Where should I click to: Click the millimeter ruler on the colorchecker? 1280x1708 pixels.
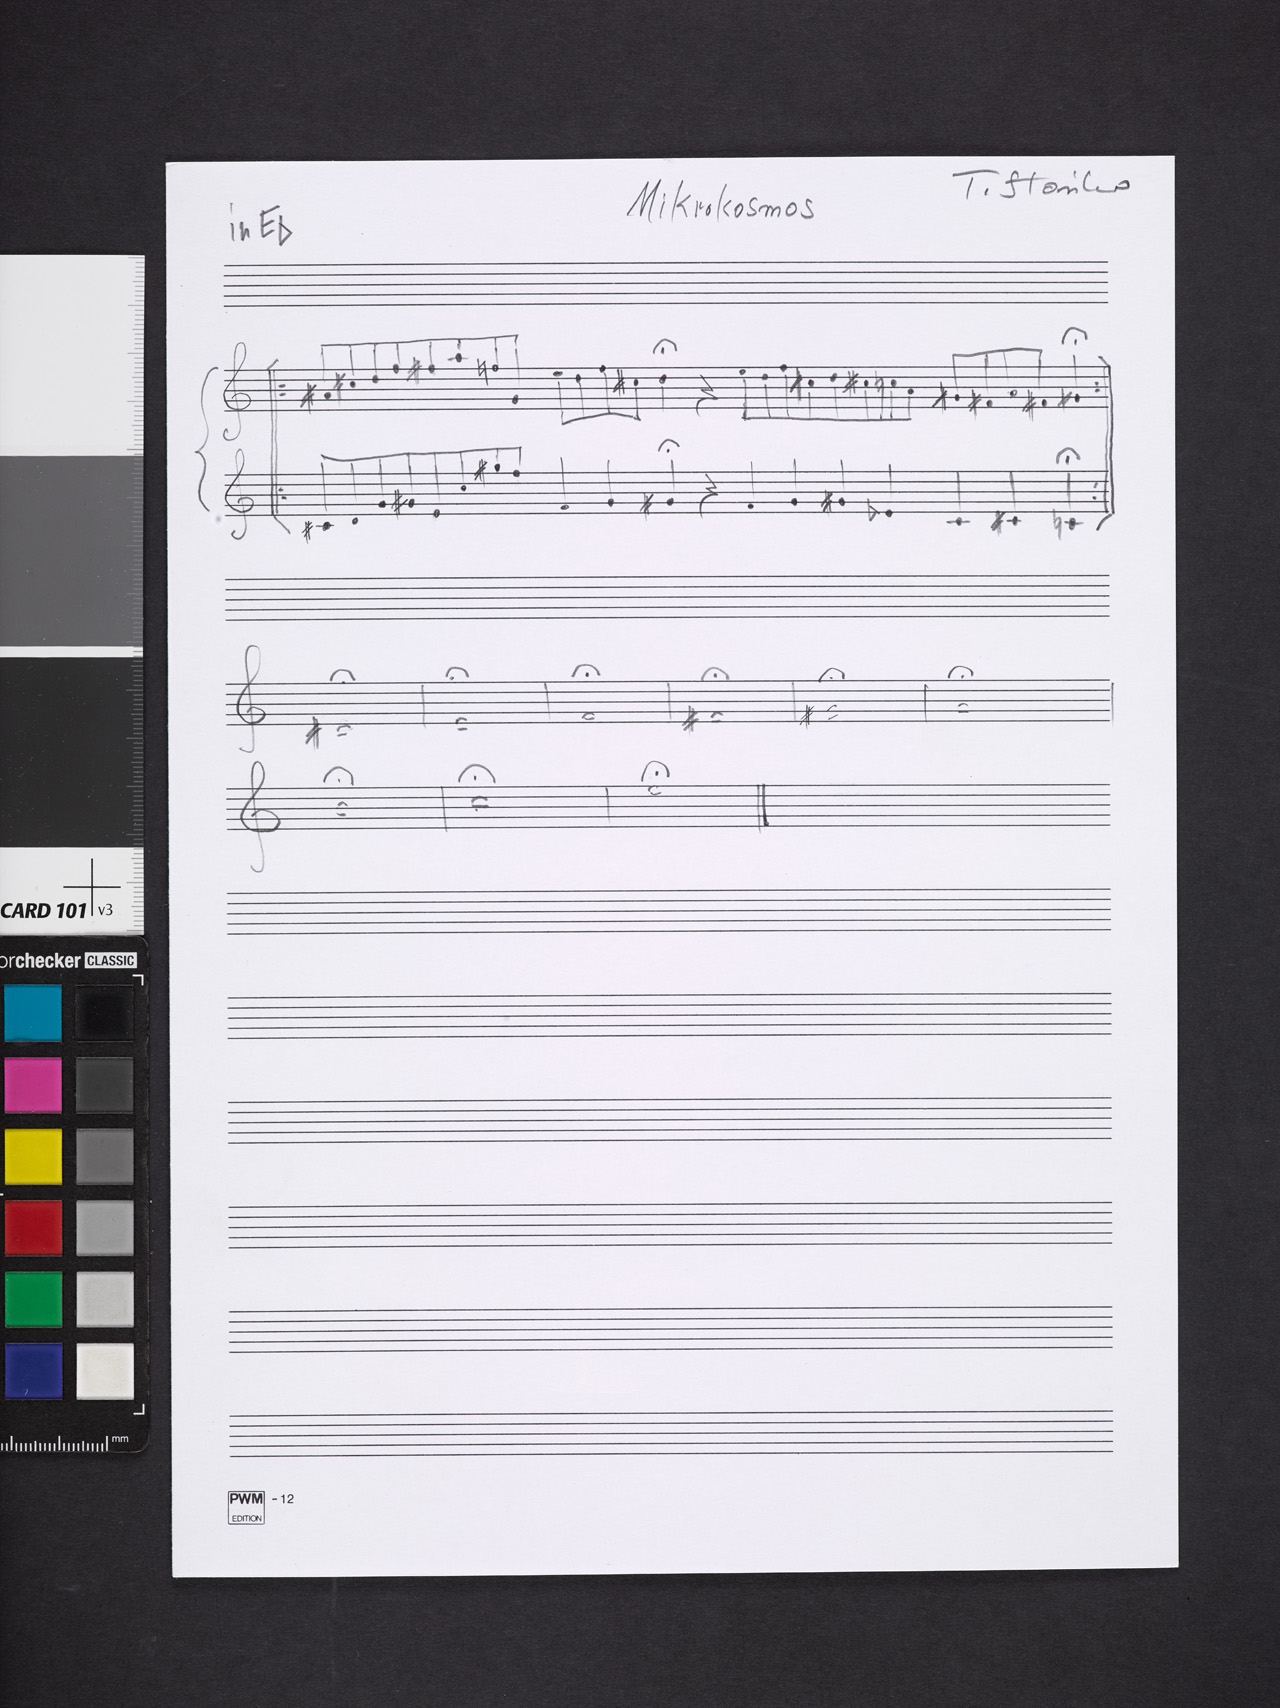[64, 1444]
